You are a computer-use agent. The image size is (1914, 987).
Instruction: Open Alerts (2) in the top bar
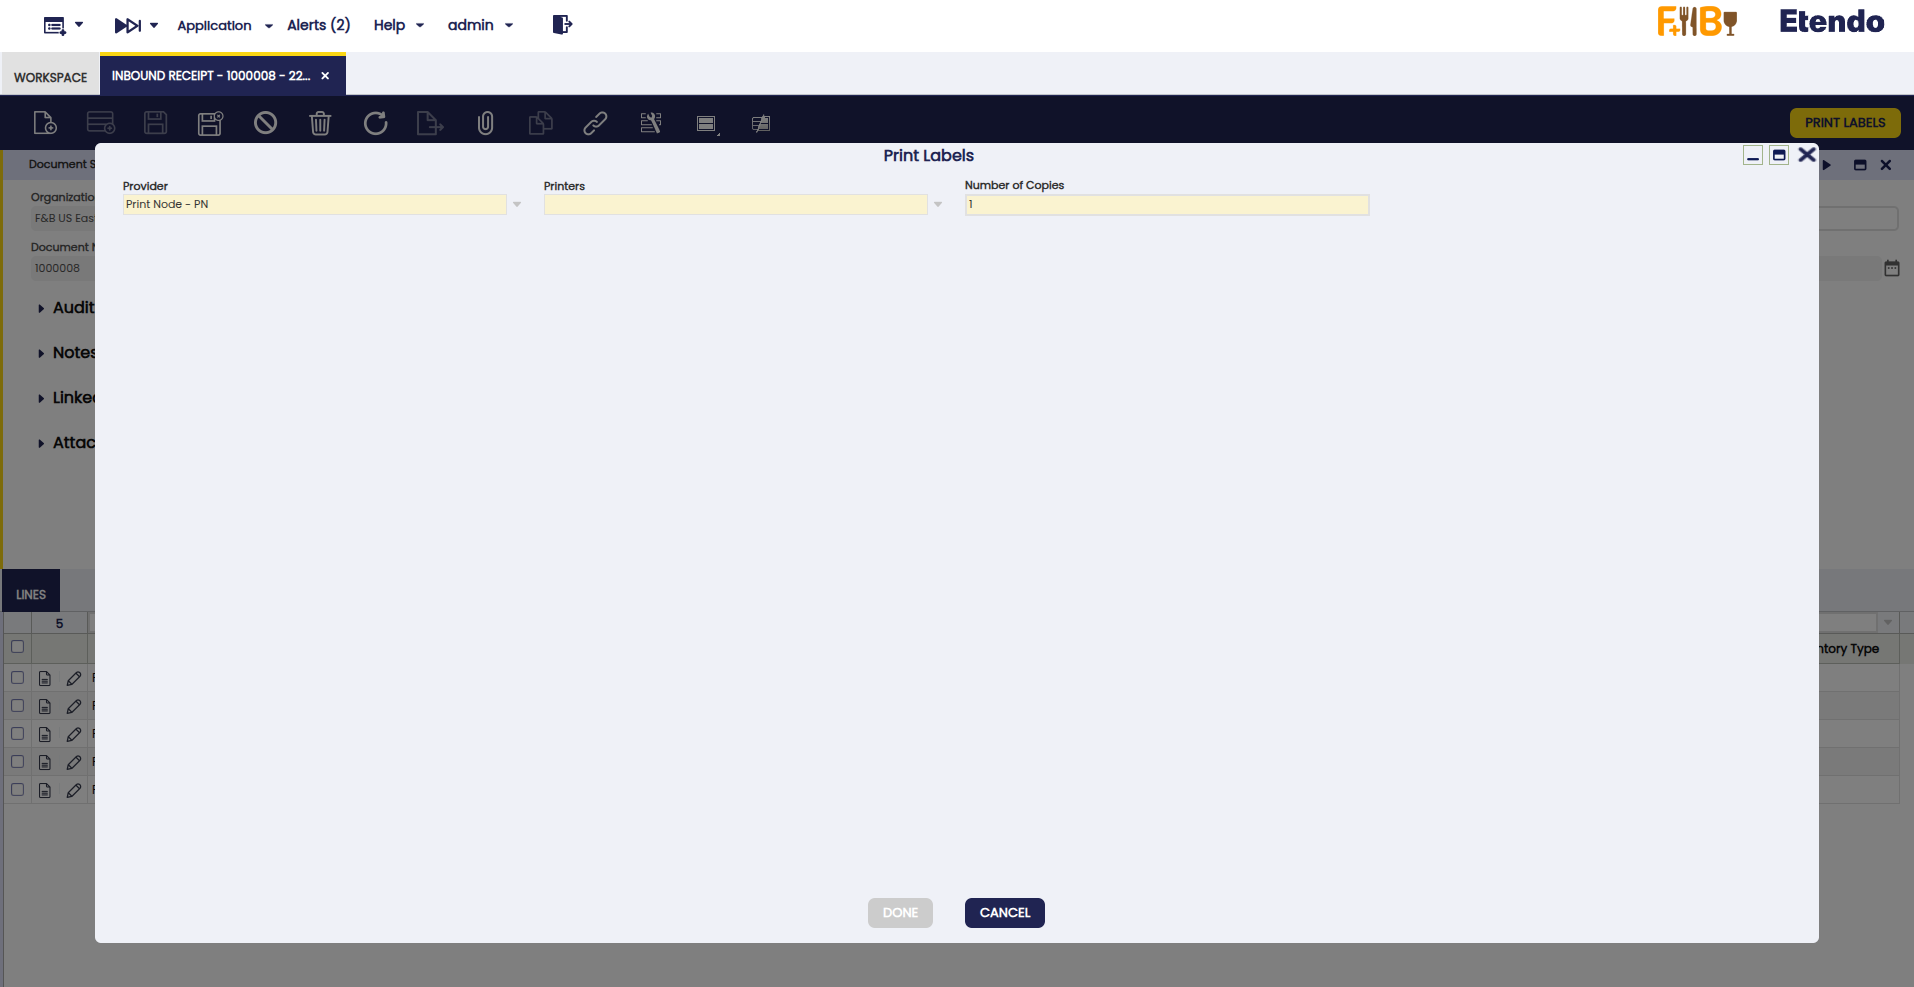pyautogui.click(x=318, y=25)
